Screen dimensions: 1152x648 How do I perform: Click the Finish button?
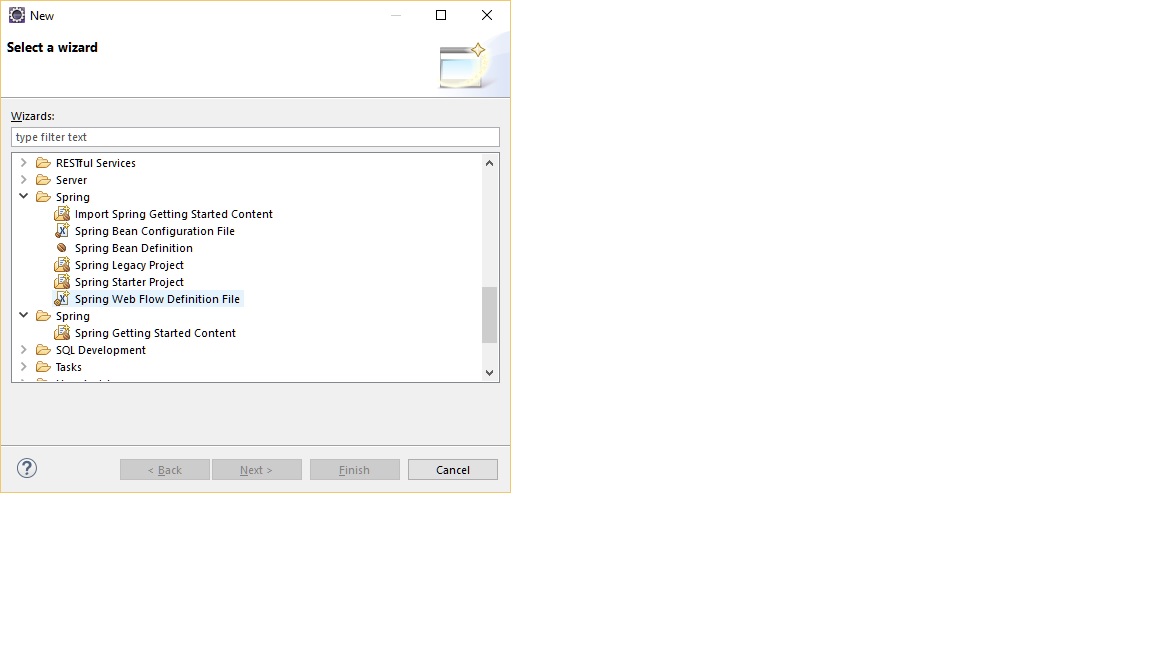[354, 469]
